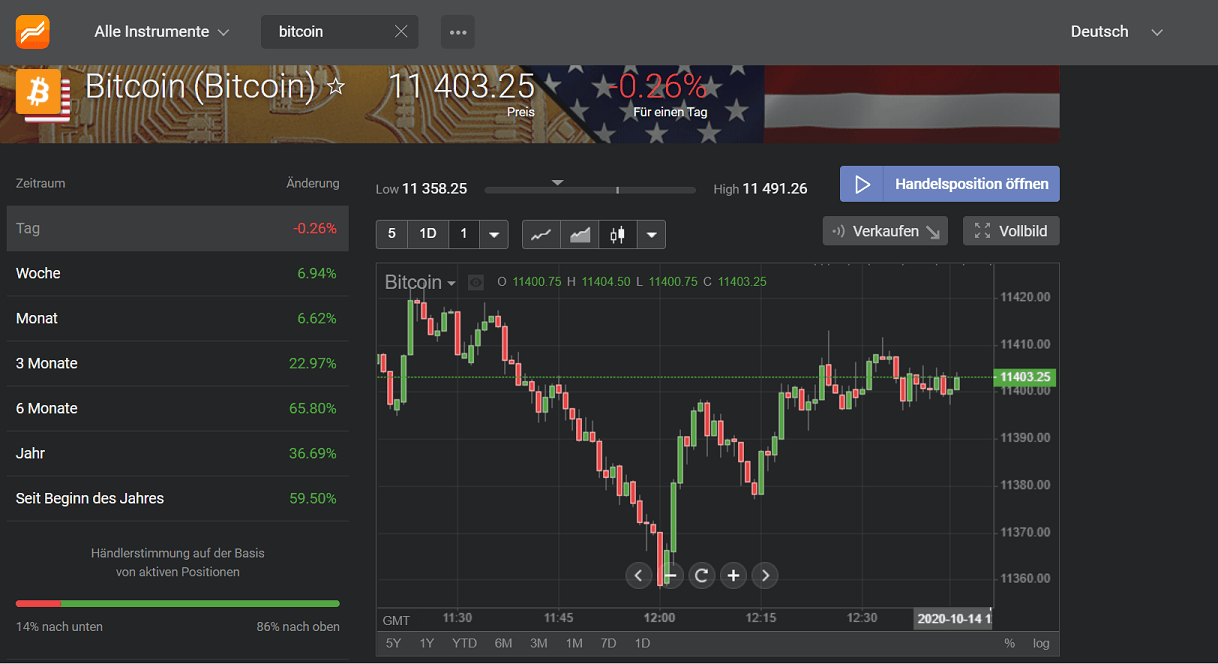
Task: Select Seit Beginn des Jahres row
Action: [x=178, y=498]
